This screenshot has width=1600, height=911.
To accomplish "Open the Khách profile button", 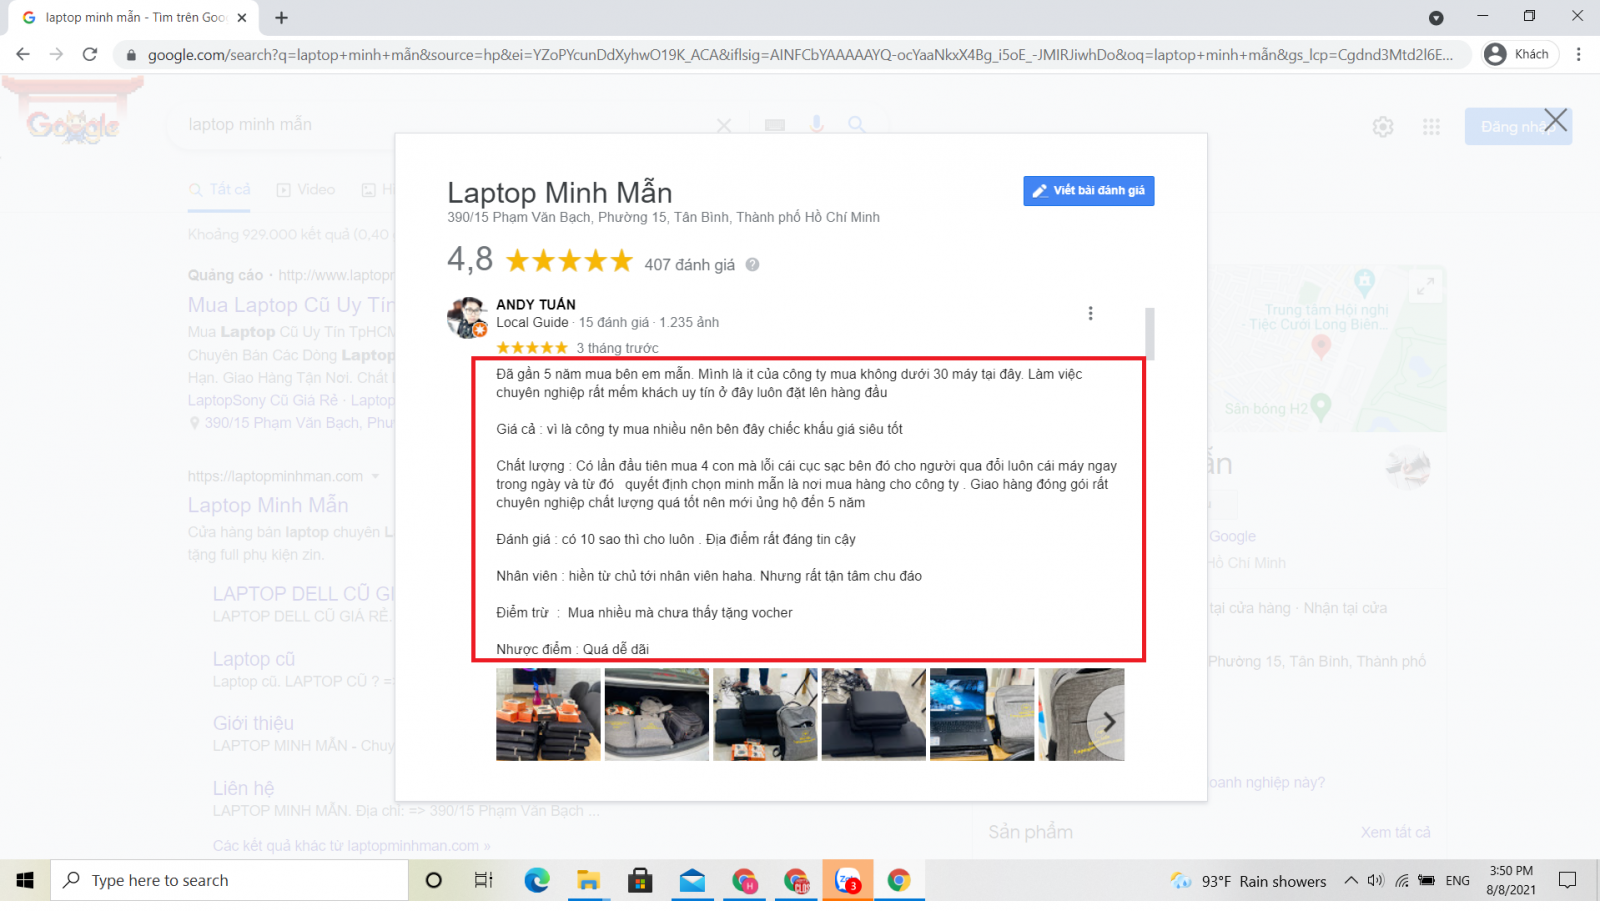I will [x=1518, y=54].
